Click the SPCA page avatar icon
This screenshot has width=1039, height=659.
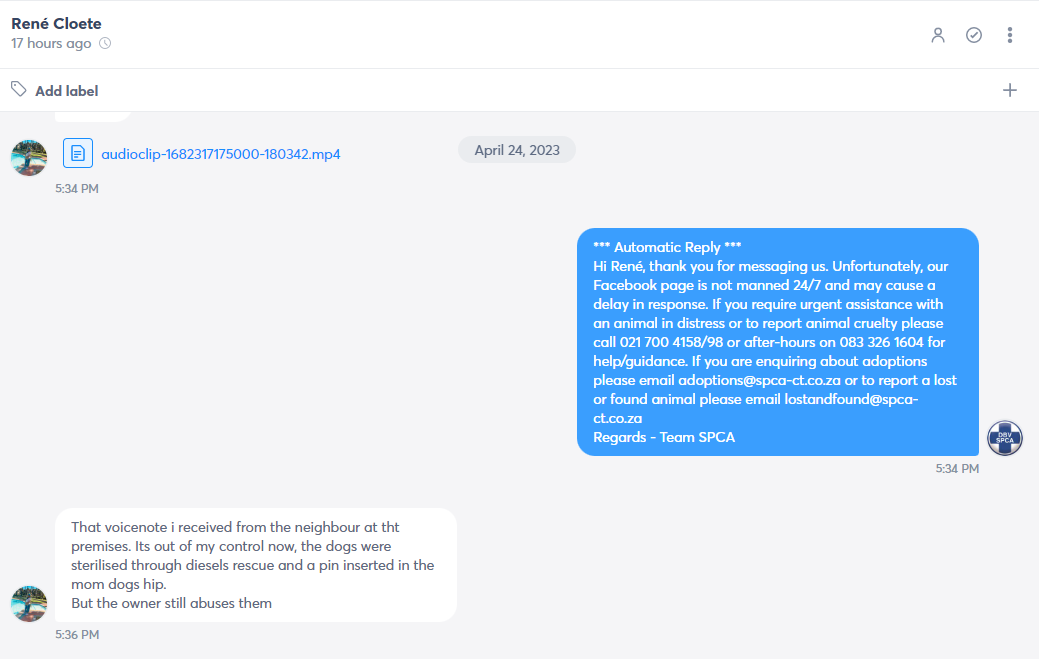1005,438
